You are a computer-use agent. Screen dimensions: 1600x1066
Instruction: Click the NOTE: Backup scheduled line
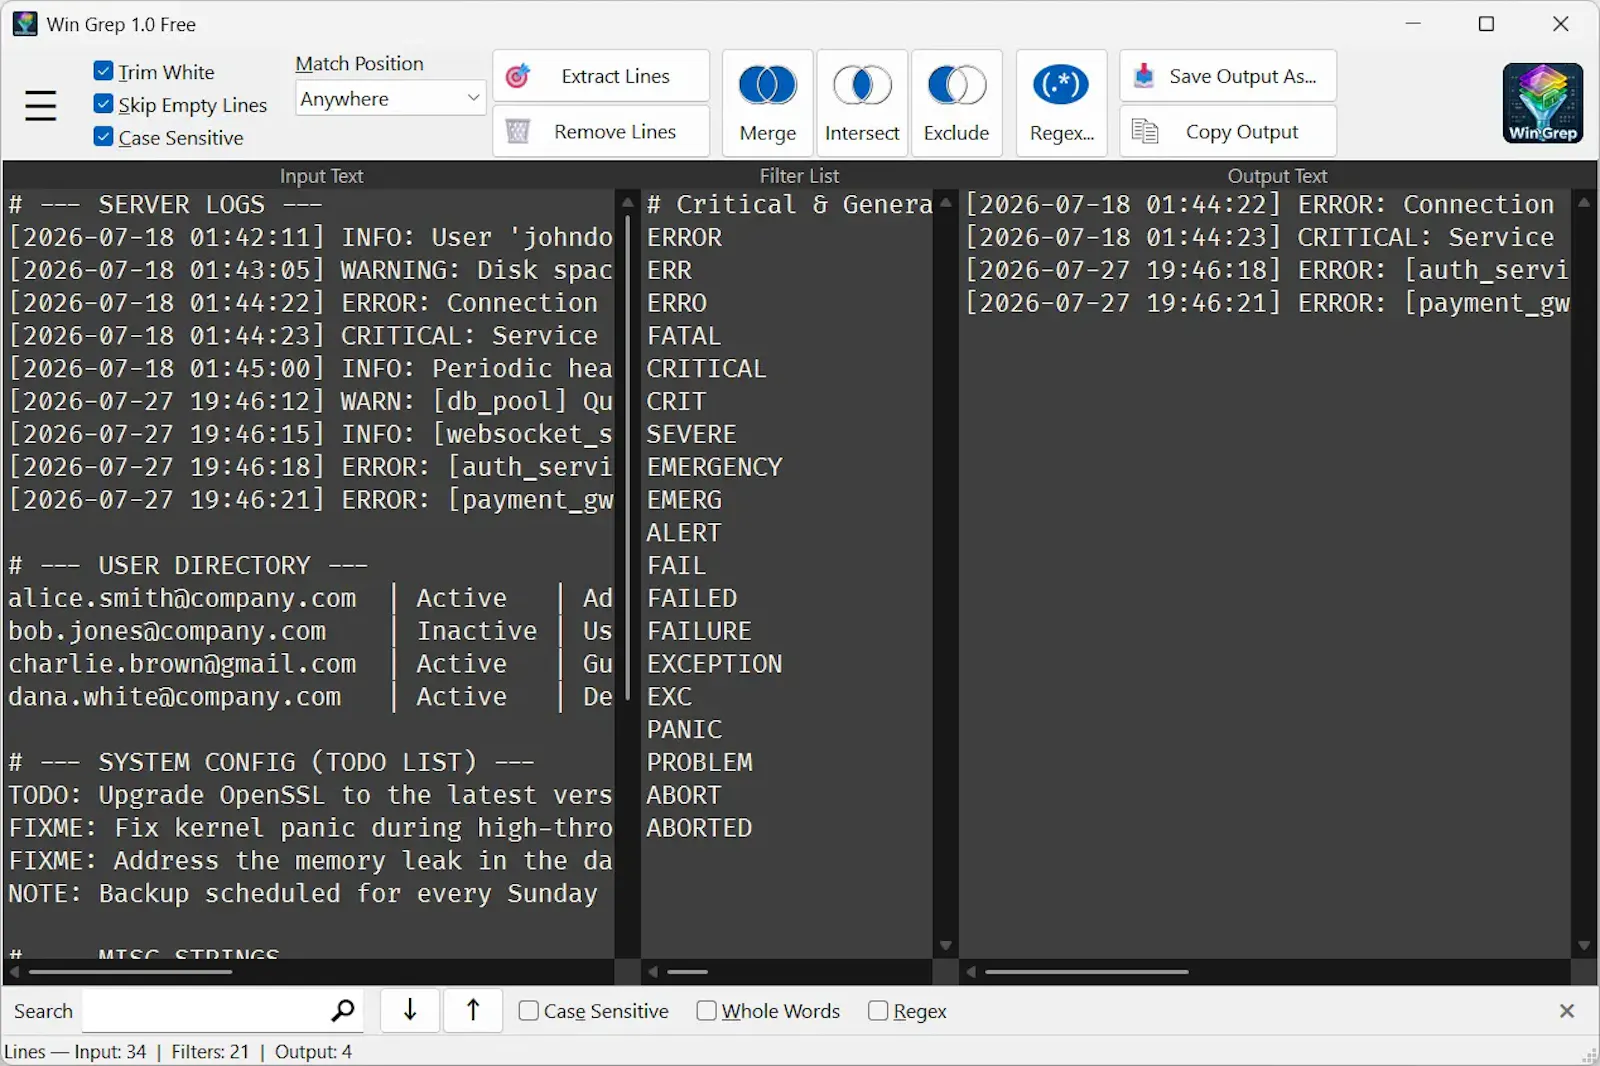pos(303,893)
